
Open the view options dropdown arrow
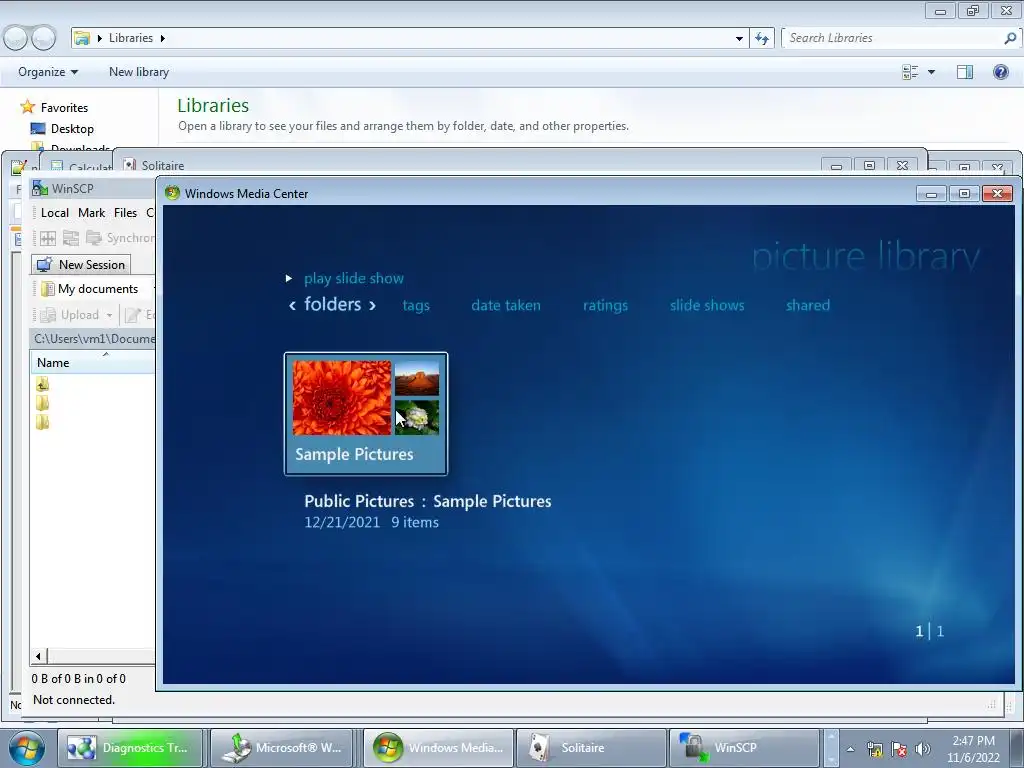(931, 72)
